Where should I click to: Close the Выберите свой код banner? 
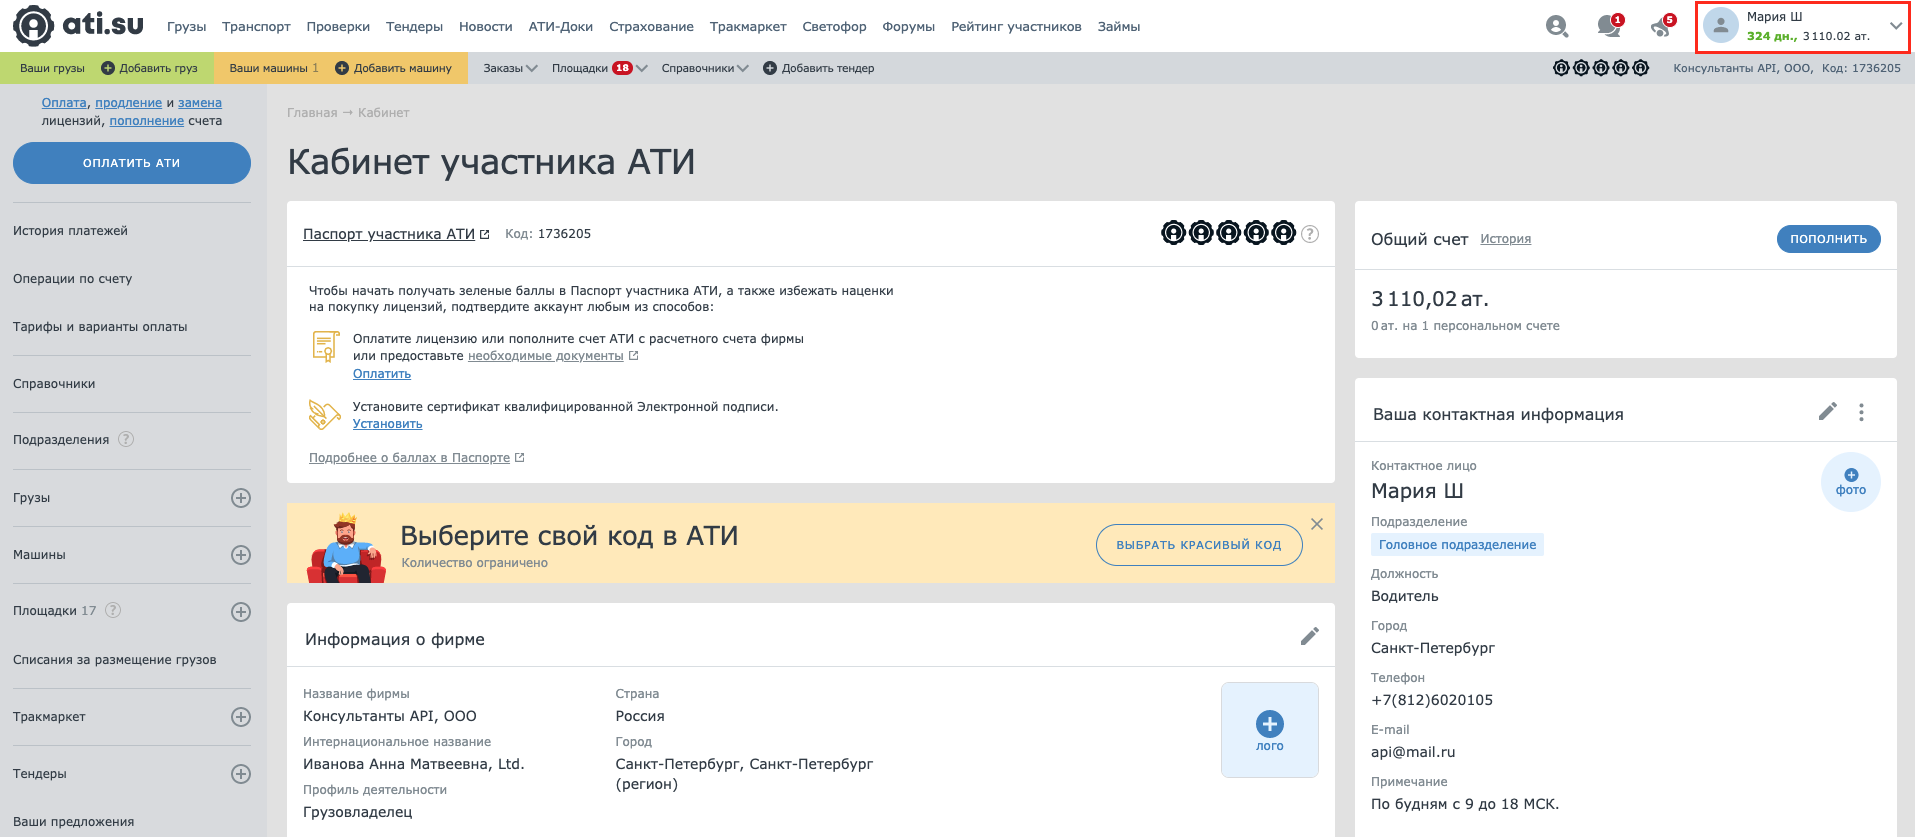click(x=1317, y=524)
